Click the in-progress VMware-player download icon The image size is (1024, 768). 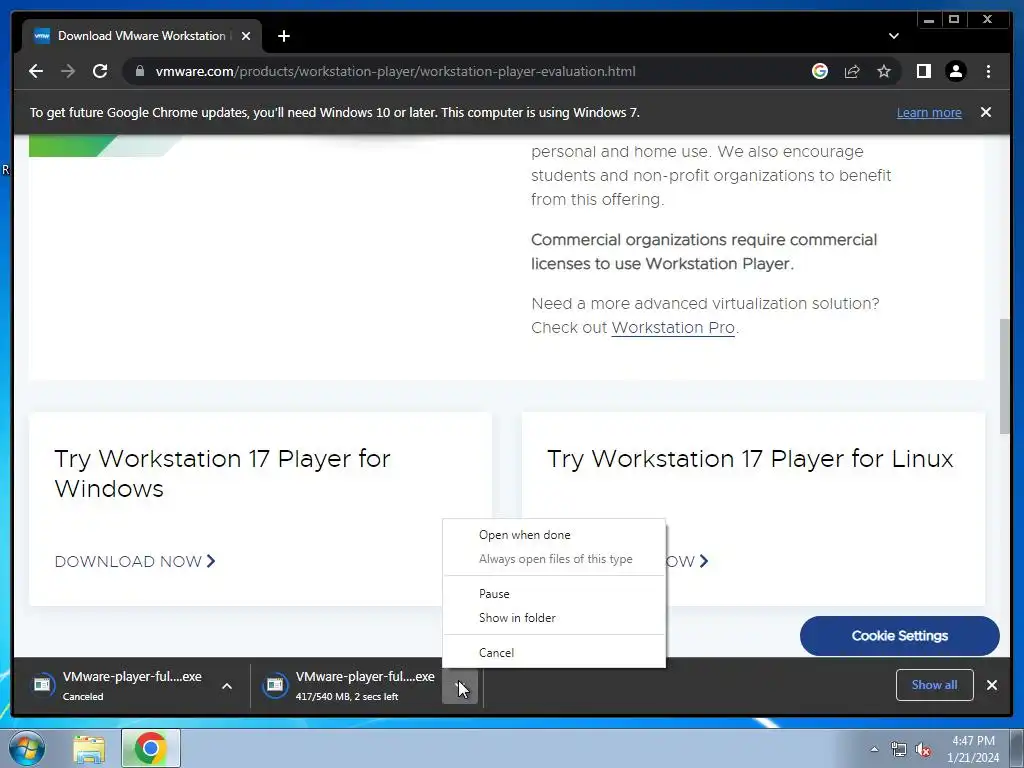[275, 685]
